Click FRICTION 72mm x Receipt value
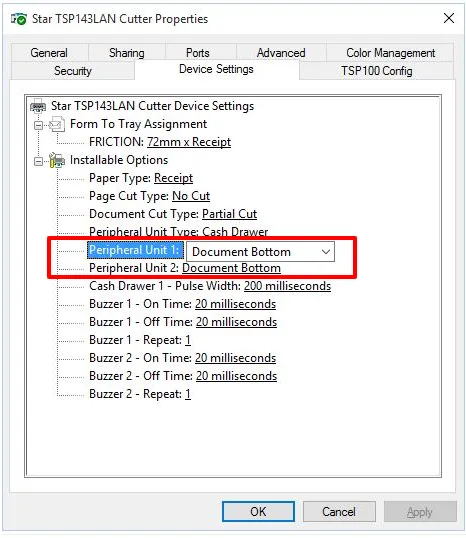The height and width of the screenshot is (538, 466). tap(189, 142)
